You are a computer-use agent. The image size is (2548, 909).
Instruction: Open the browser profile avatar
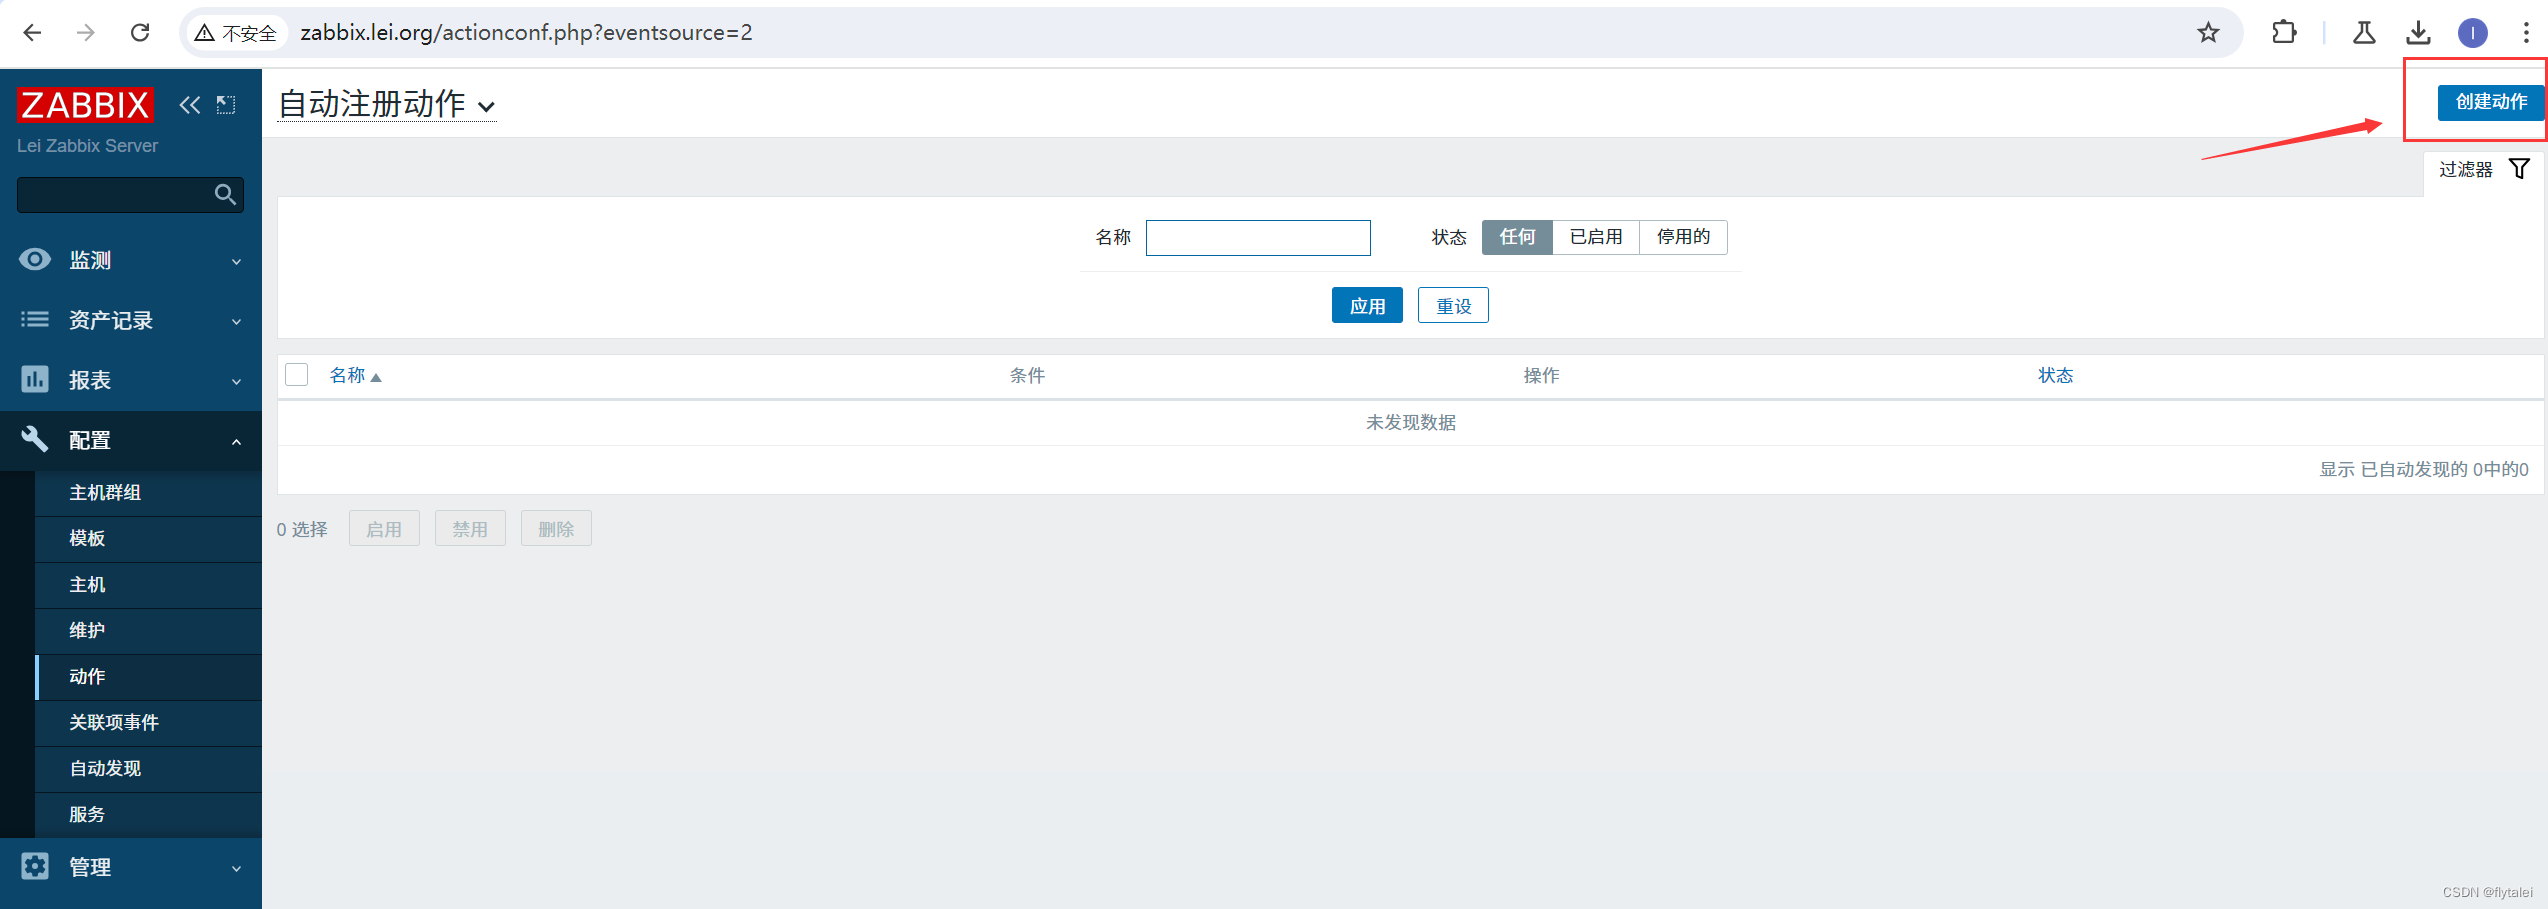pyautogui.click(x=2472, y=33)
